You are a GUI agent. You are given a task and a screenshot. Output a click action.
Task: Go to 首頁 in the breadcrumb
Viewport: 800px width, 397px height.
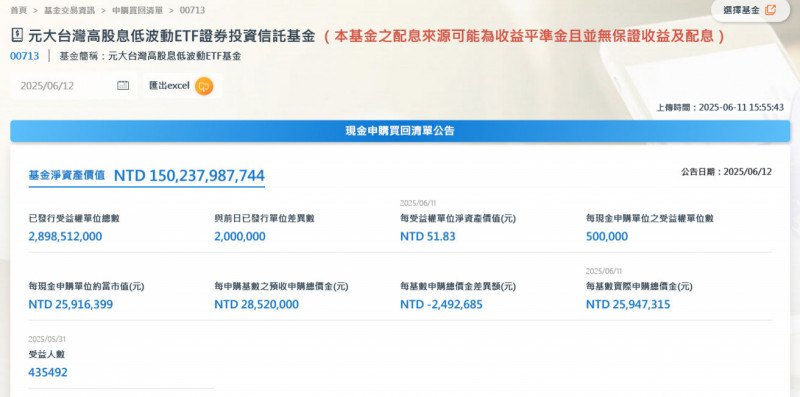pyautogui.click(x=18, y=10)
